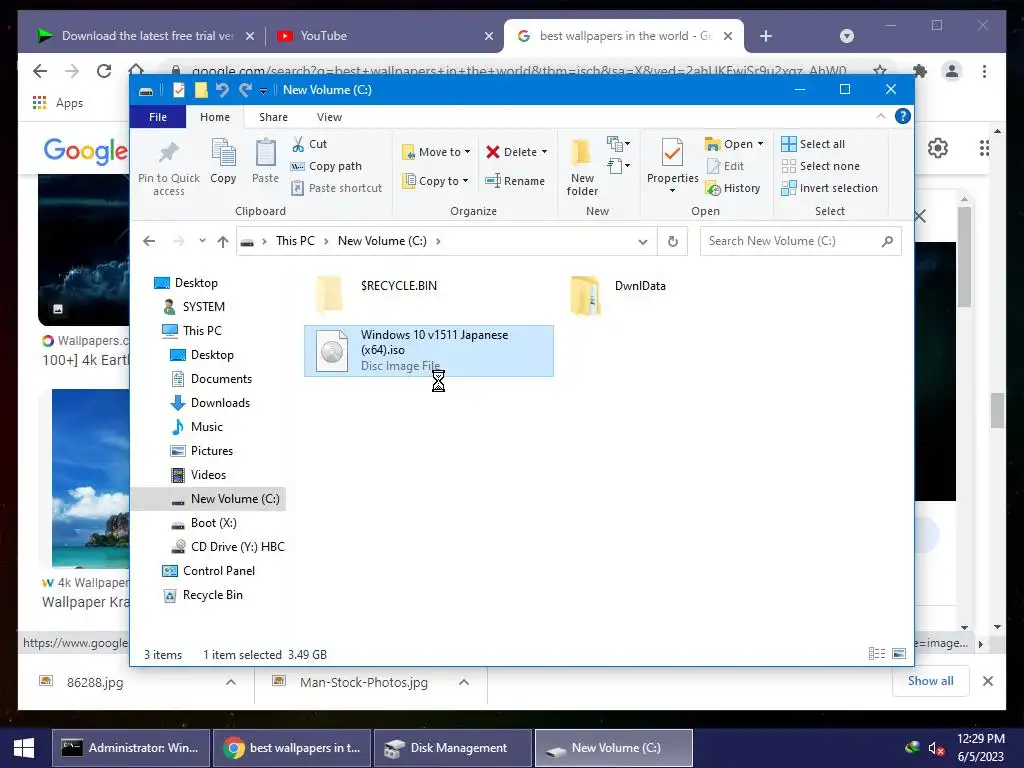The height and width of the screenshot is (768, 1024).
Task: Open Explorer Help question mark icon
Action: coord(903,116)
